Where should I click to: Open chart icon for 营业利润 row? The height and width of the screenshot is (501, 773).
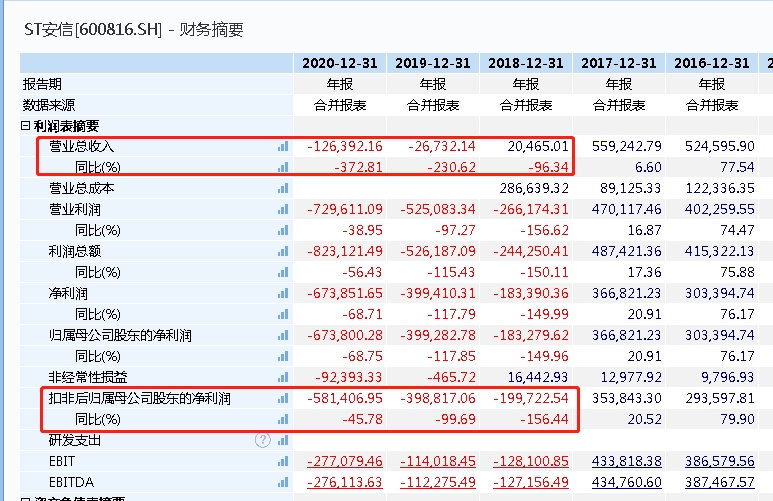[x=282, y=210]
